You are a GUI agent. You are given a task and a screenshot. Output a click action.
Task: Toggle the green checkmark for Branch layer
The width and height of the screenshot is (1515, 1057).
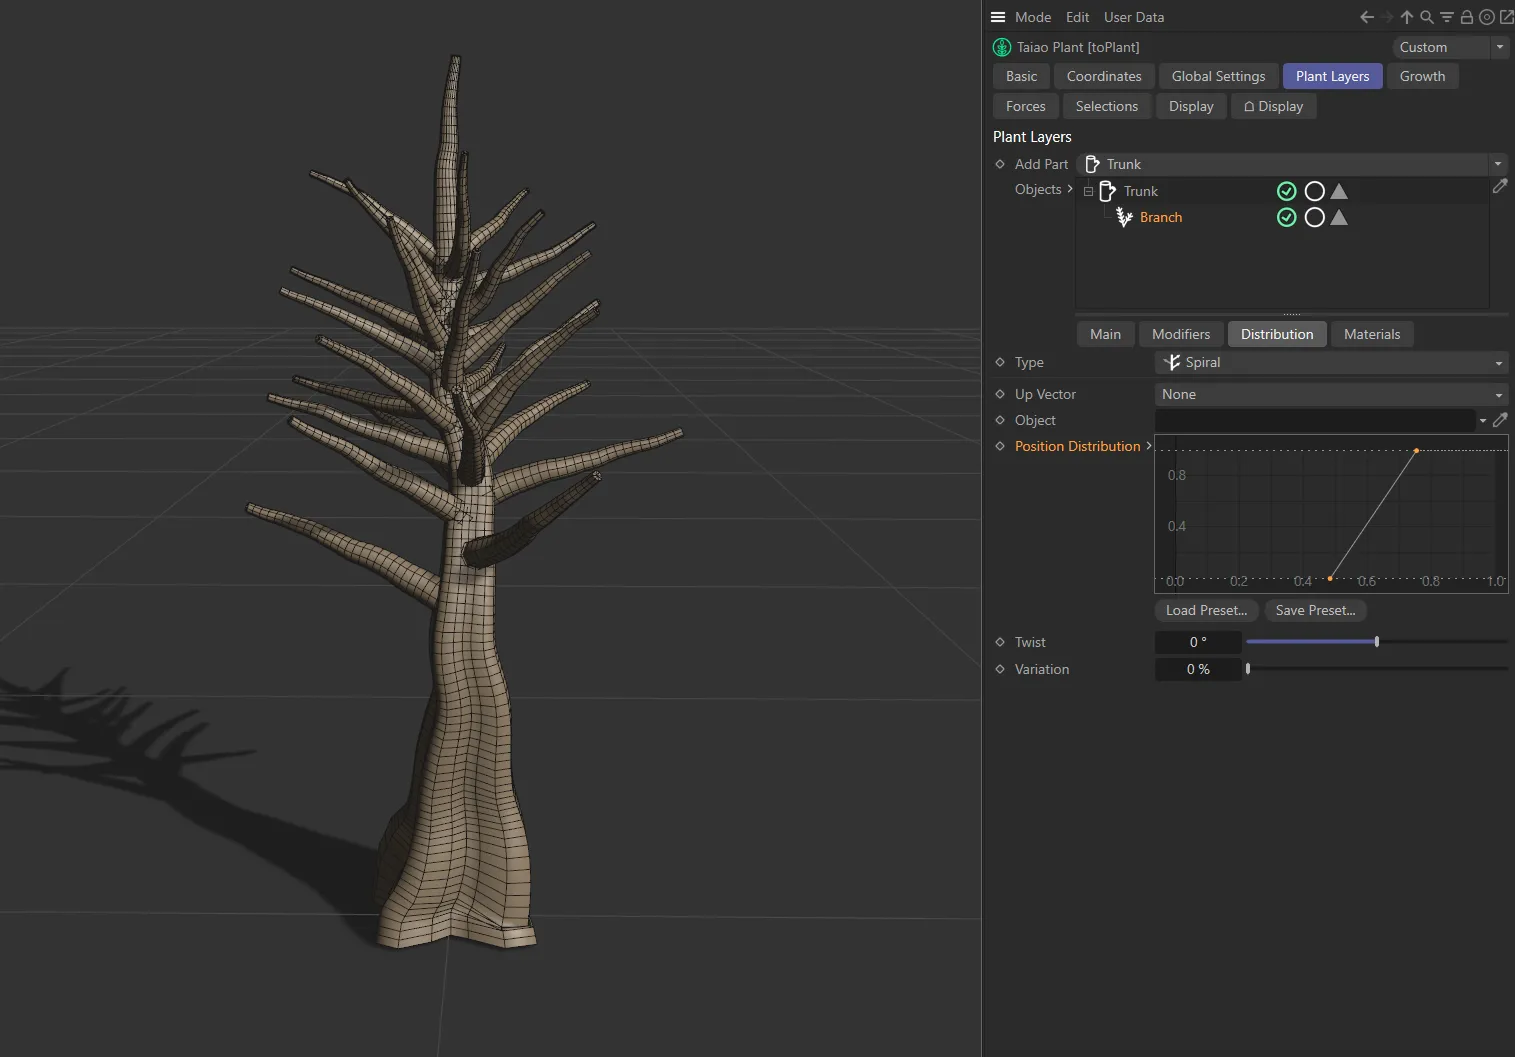(x=1287, y=218)
